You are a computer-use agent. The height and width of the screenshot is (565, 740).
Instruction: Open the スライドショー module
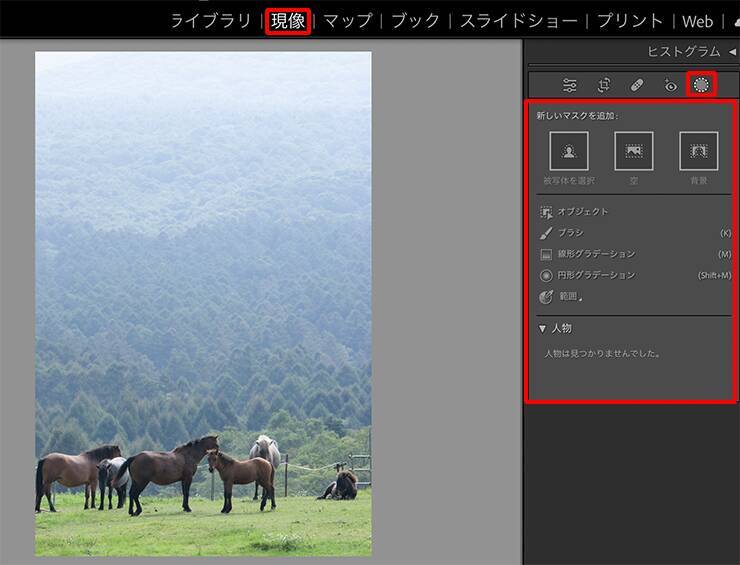click(x=519, y=21)
